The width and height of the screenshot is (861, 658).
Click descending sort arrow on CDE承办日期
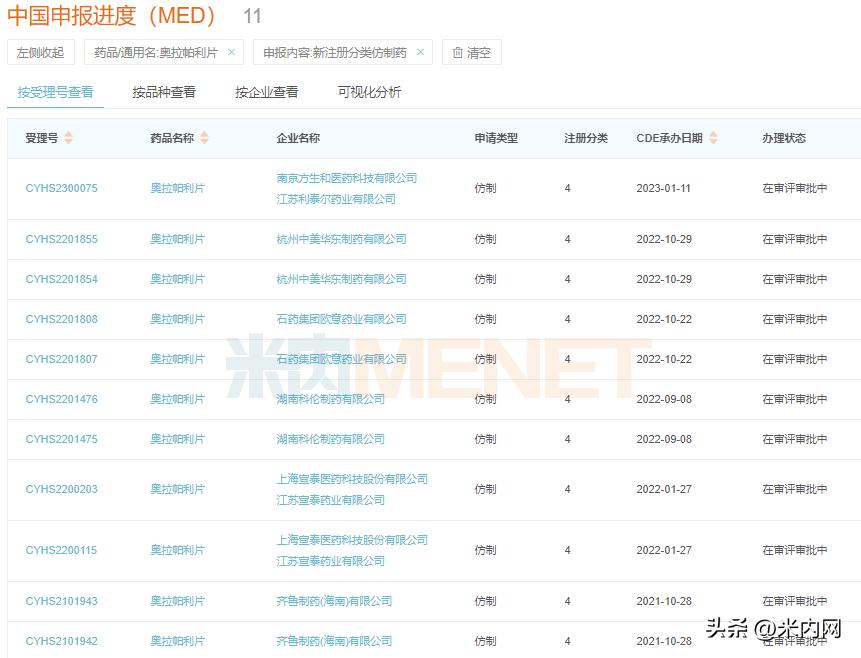(x=712, y=142)
